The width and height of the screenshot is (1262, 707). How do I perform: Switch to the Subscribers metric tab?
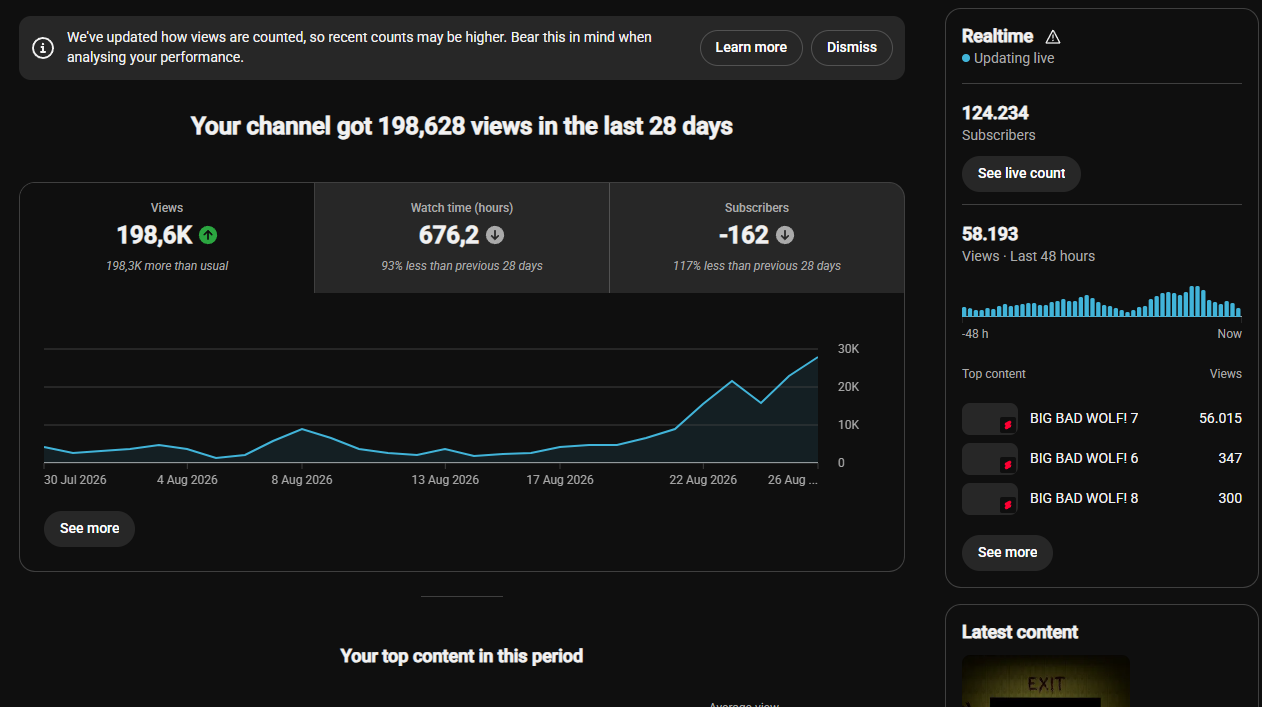pos(757,238)
